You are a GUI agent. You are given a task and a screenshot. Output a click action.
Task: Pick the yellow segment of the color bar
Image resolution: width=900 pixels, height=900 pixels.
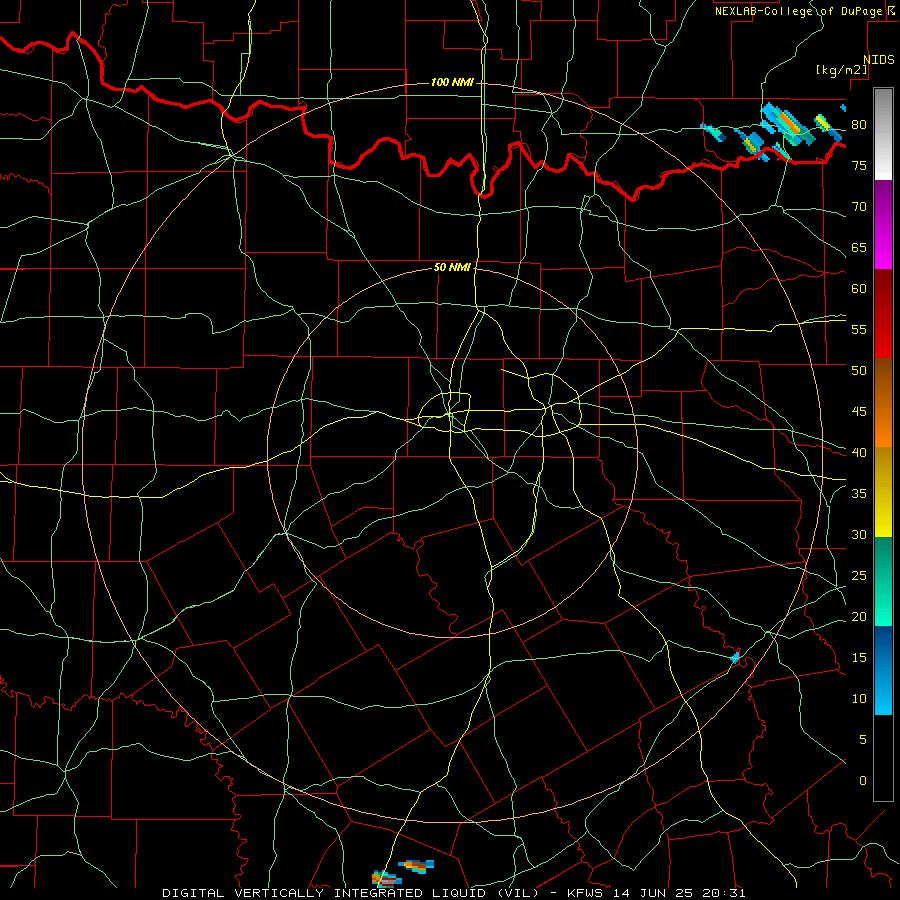click(883, 492)
